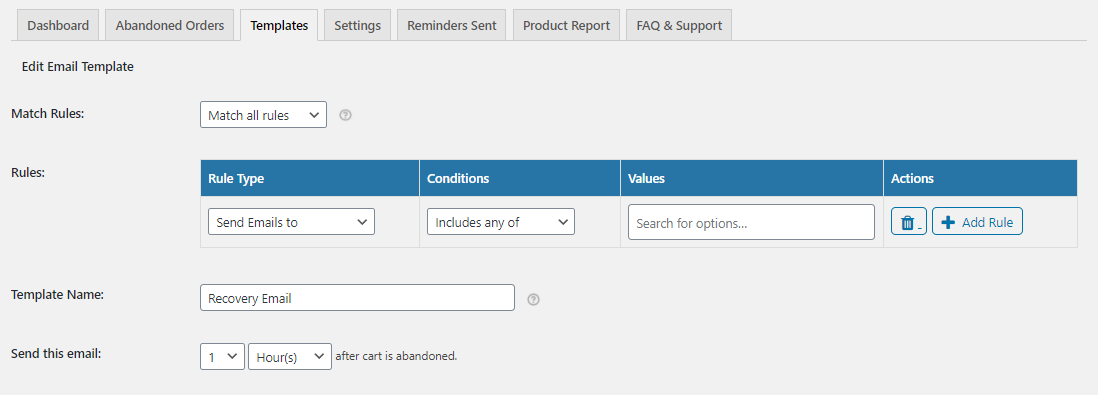This screenshot has width=1098, height=395.
Task: Click the Add Rule button
Action: pyautogui.click(x=977, y=221)
